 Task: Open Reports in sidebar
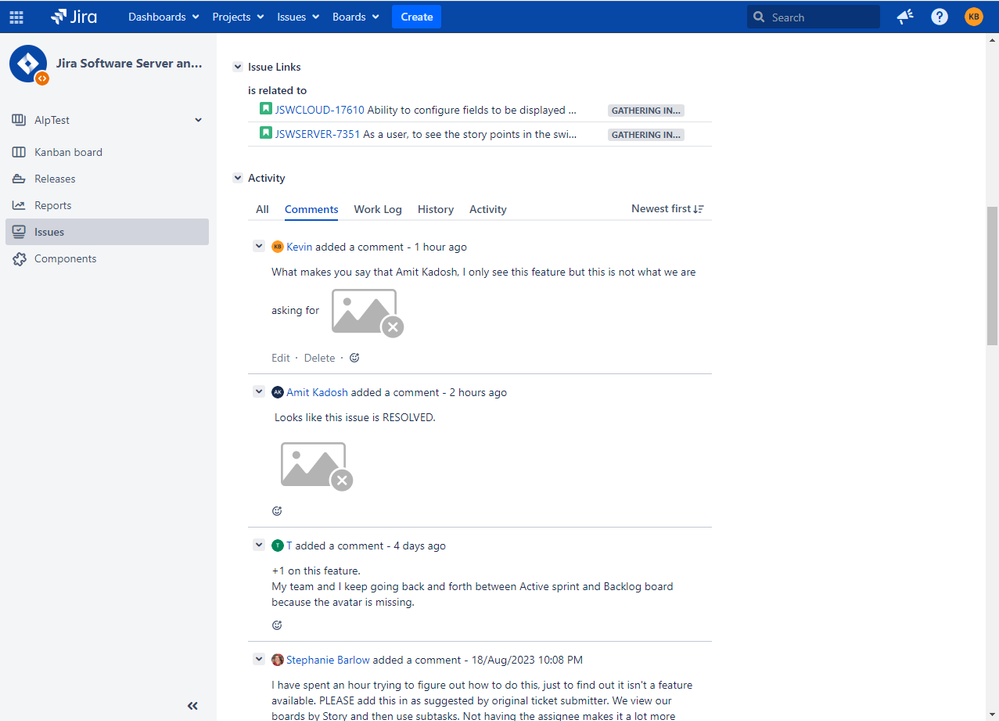[107, 205]
